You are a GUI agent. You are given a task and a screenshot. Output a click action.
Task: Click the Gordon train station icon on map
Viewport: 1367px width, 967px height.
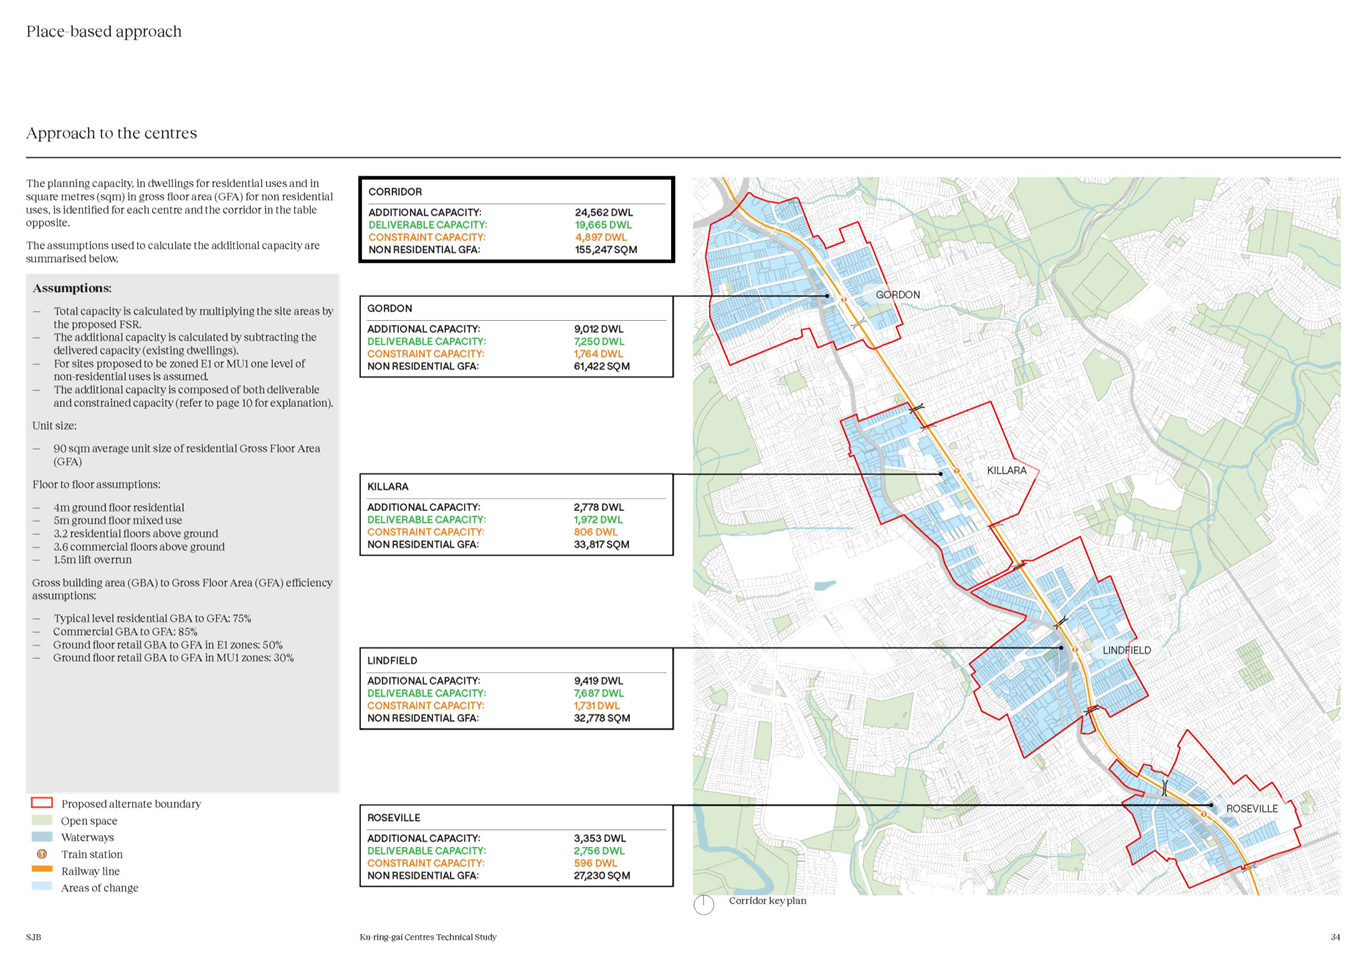pos(844,300)
